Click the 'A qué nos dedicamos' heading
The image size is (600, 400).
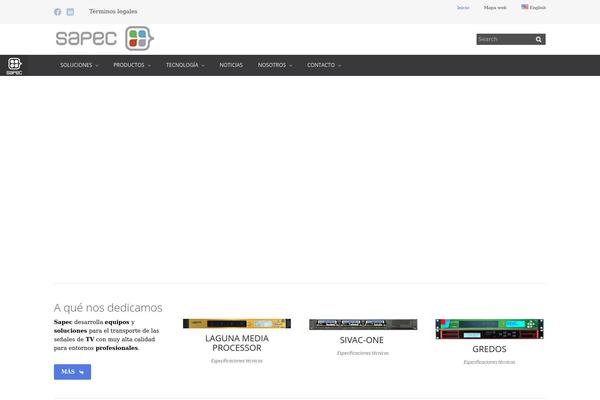(x=108, y=308)
